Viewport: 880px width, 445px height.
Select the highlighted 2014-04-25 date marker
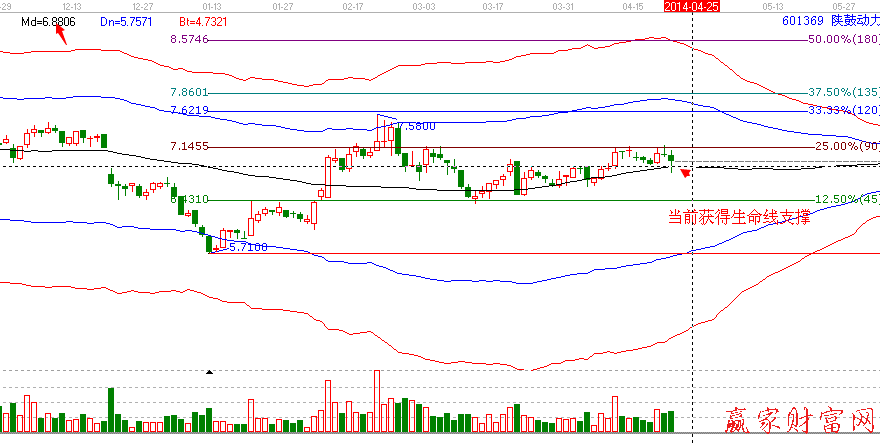tap(693, 6)
